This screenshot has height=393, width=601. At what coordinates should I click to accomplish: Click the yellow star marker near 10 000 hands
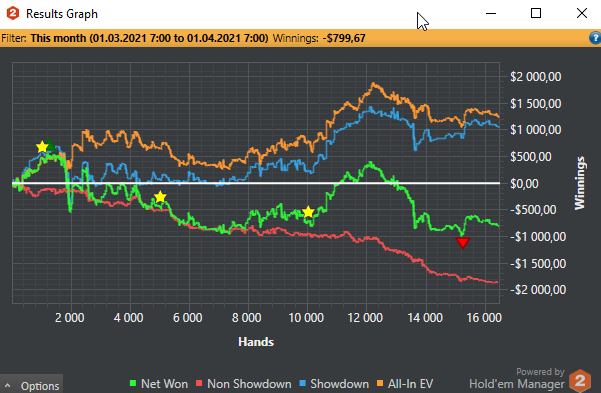[308, 212]
